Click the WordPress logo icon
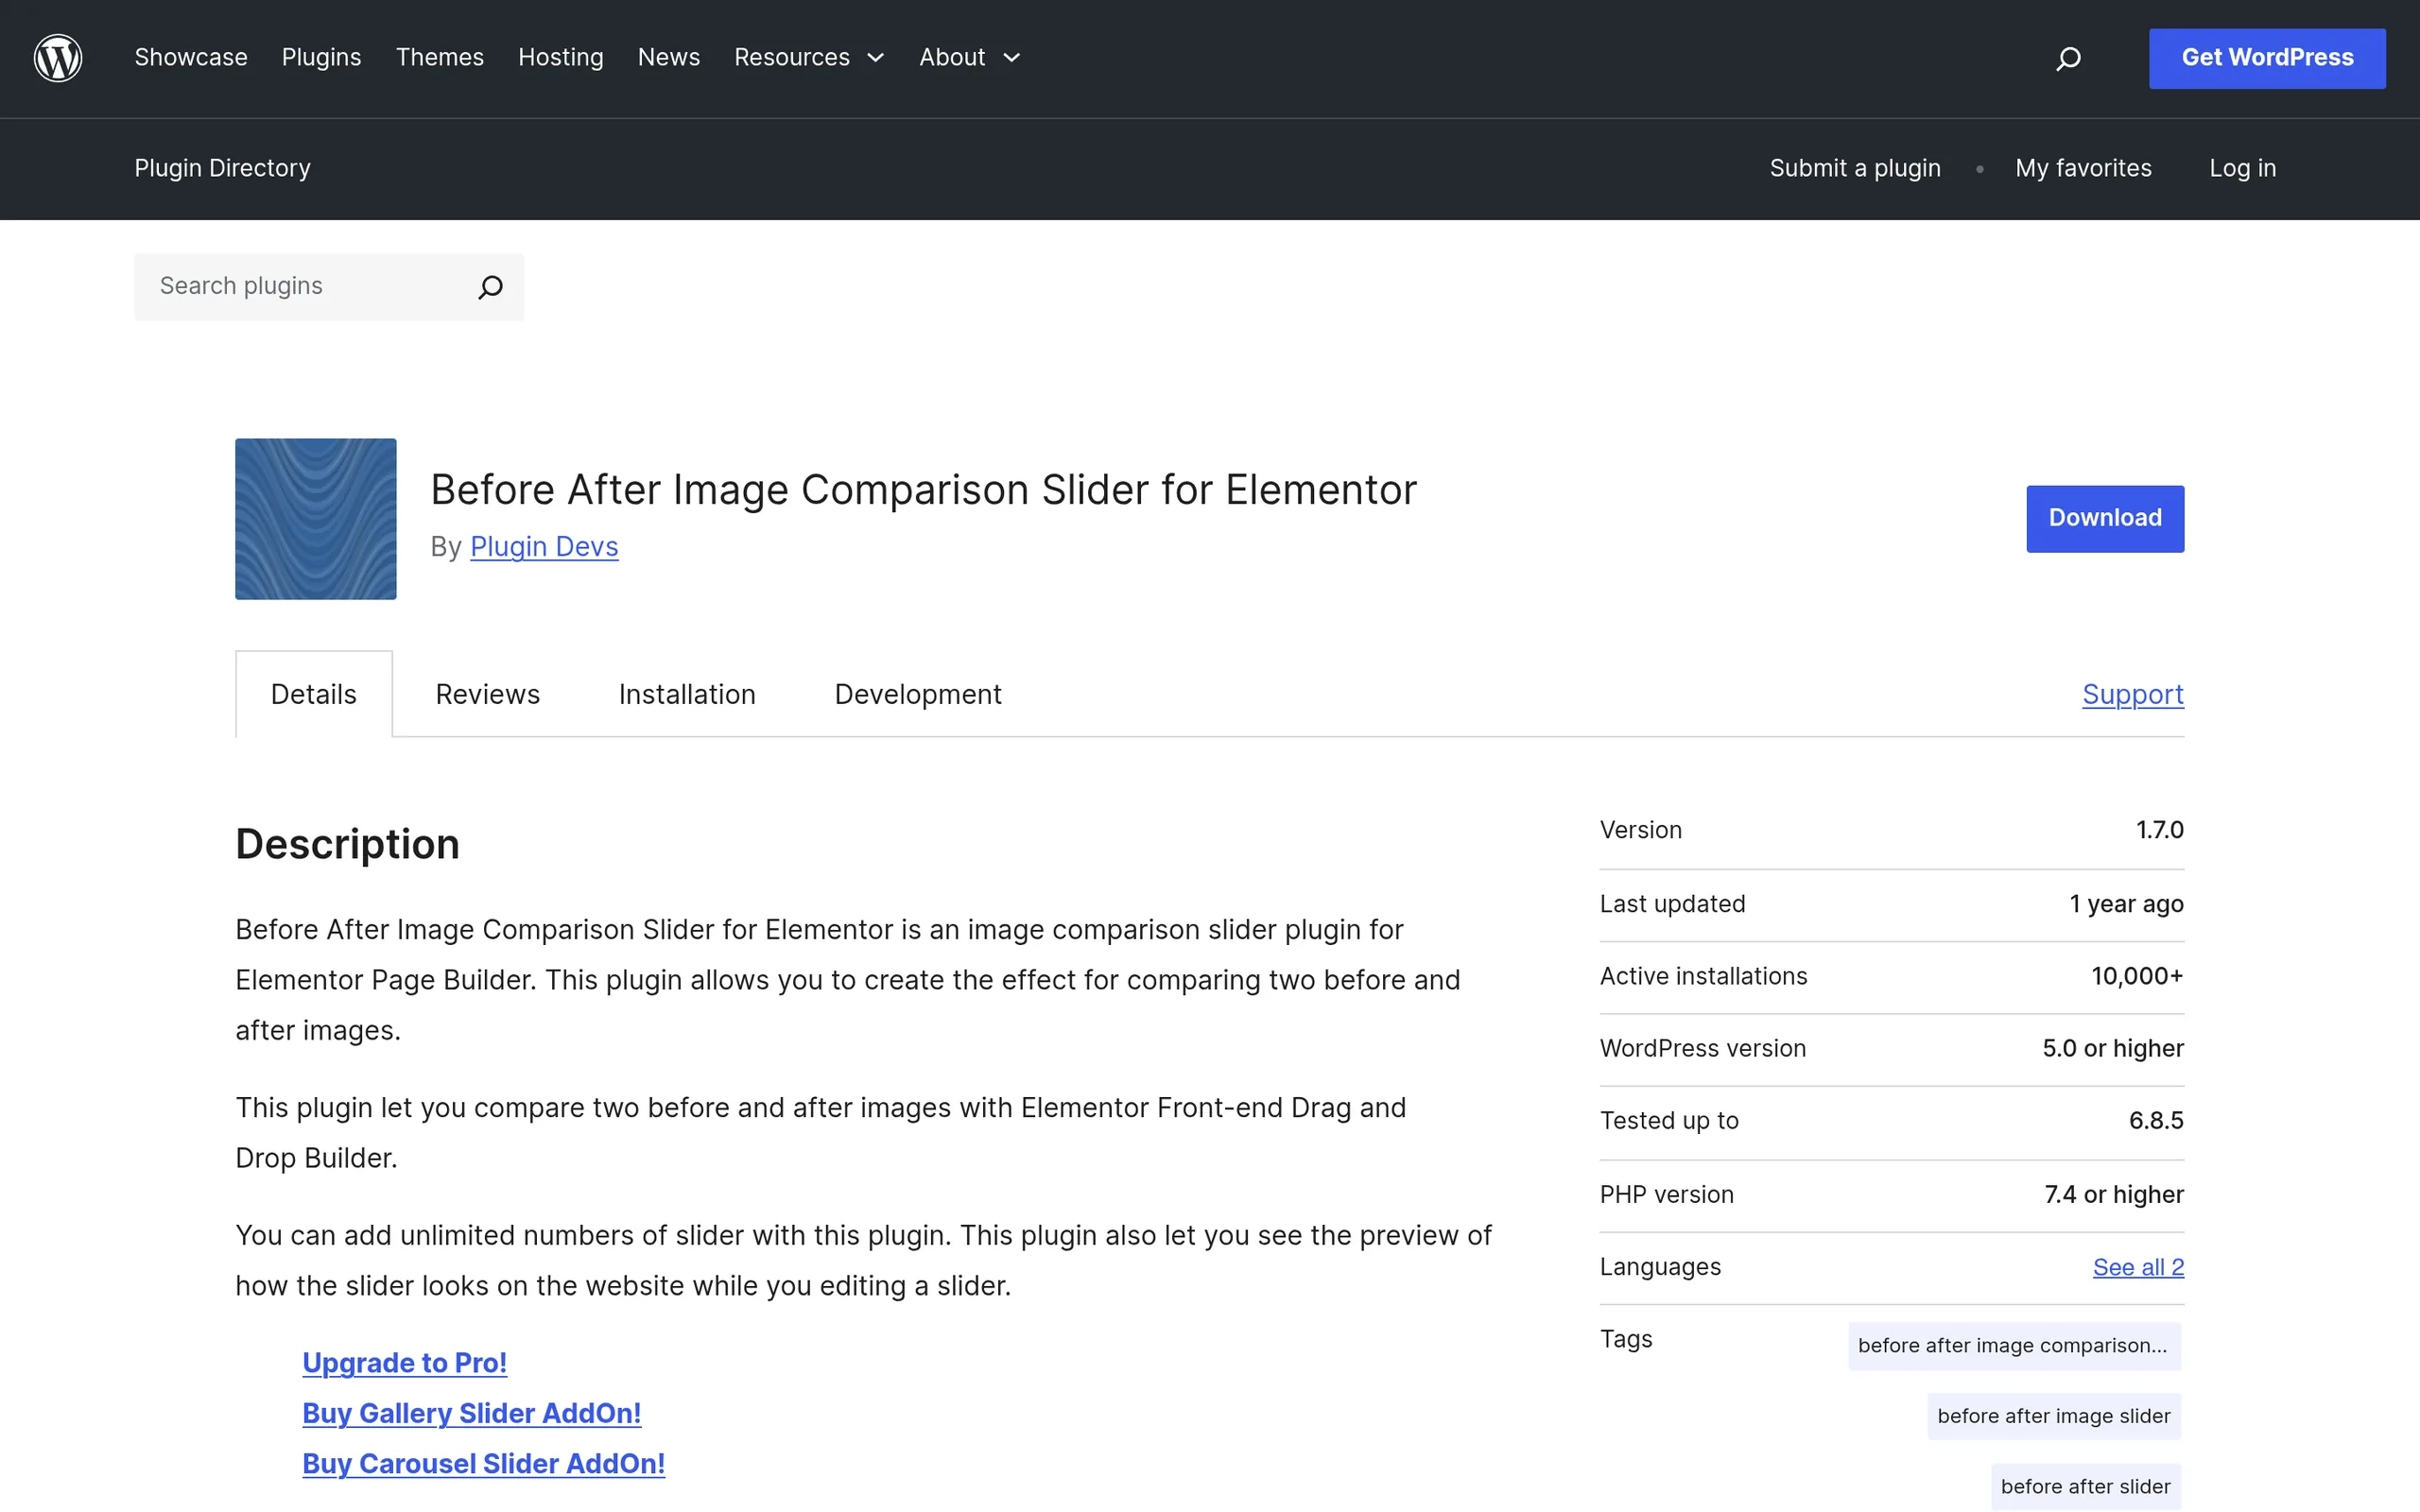This screenshot has width=2420, height=1512. click(x=58, y=58)
